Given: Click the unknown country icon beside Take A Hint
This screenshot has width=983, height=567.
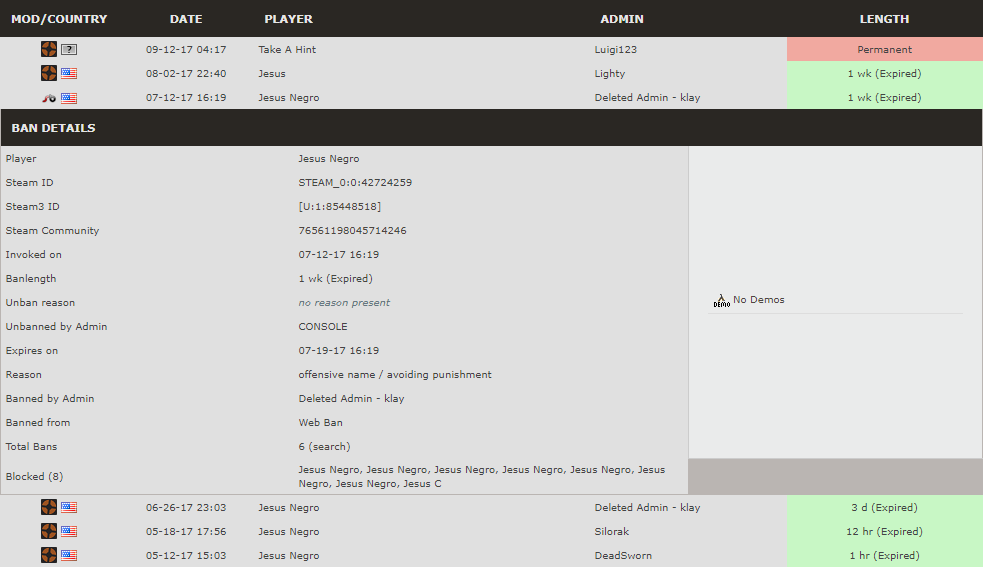Looking at the screenshot, I should tap(68, 49).
